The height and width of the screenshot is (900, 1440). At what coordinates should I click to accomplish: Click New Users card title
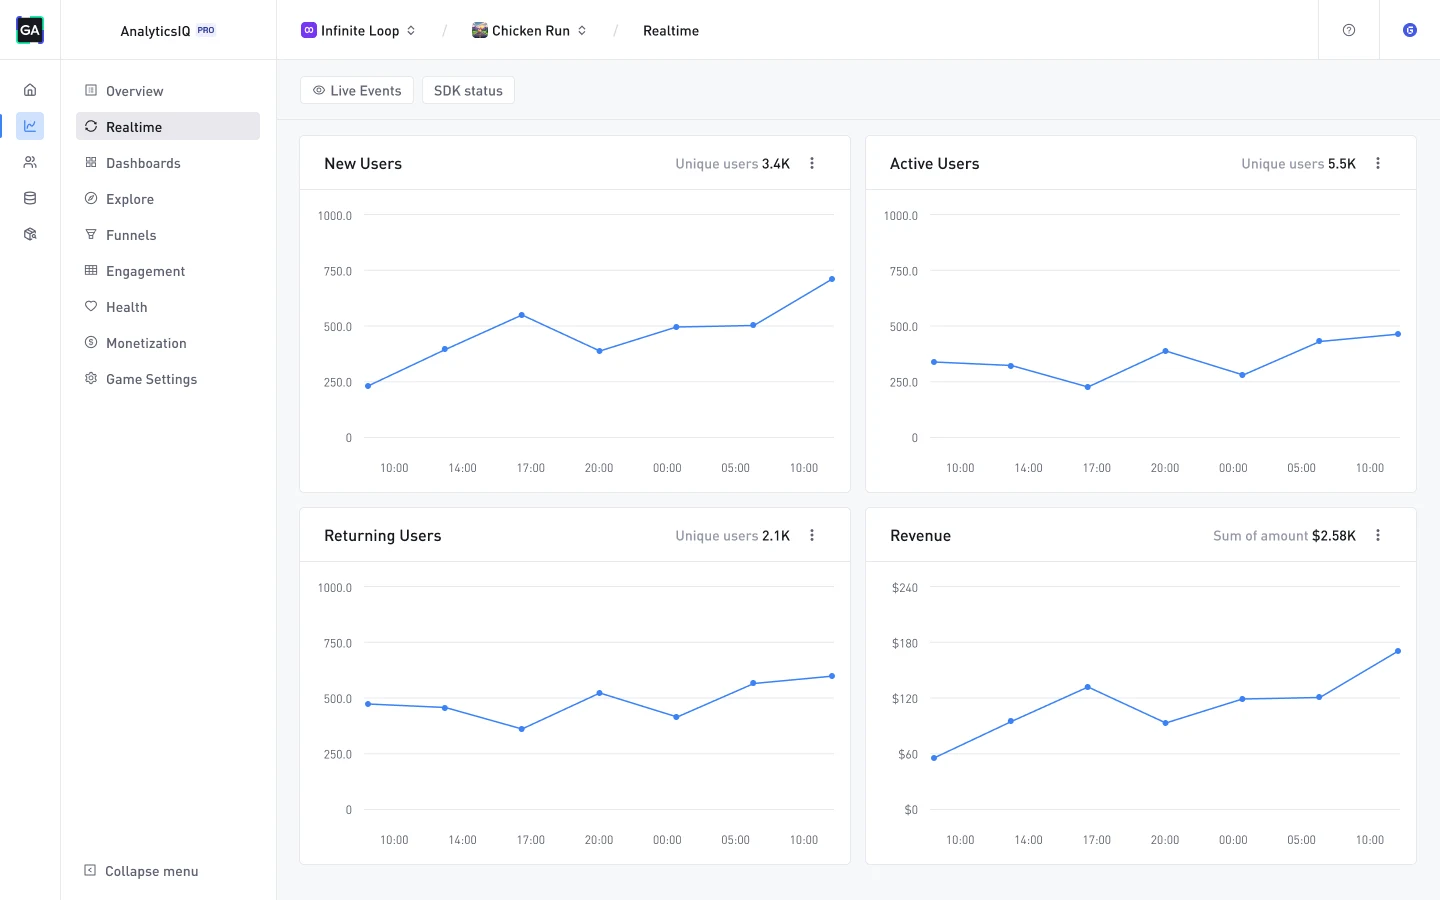pyautogui.click(x=363, y=163)
